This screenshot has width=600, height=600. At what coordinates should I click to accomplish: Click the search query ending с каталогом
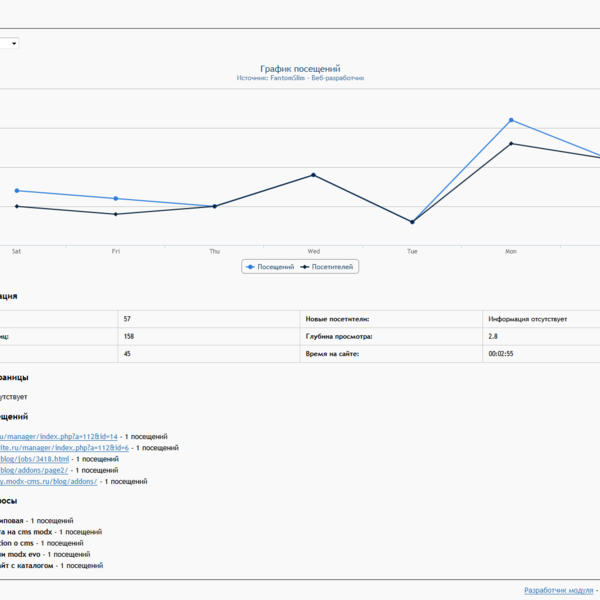tap(26, 566)
